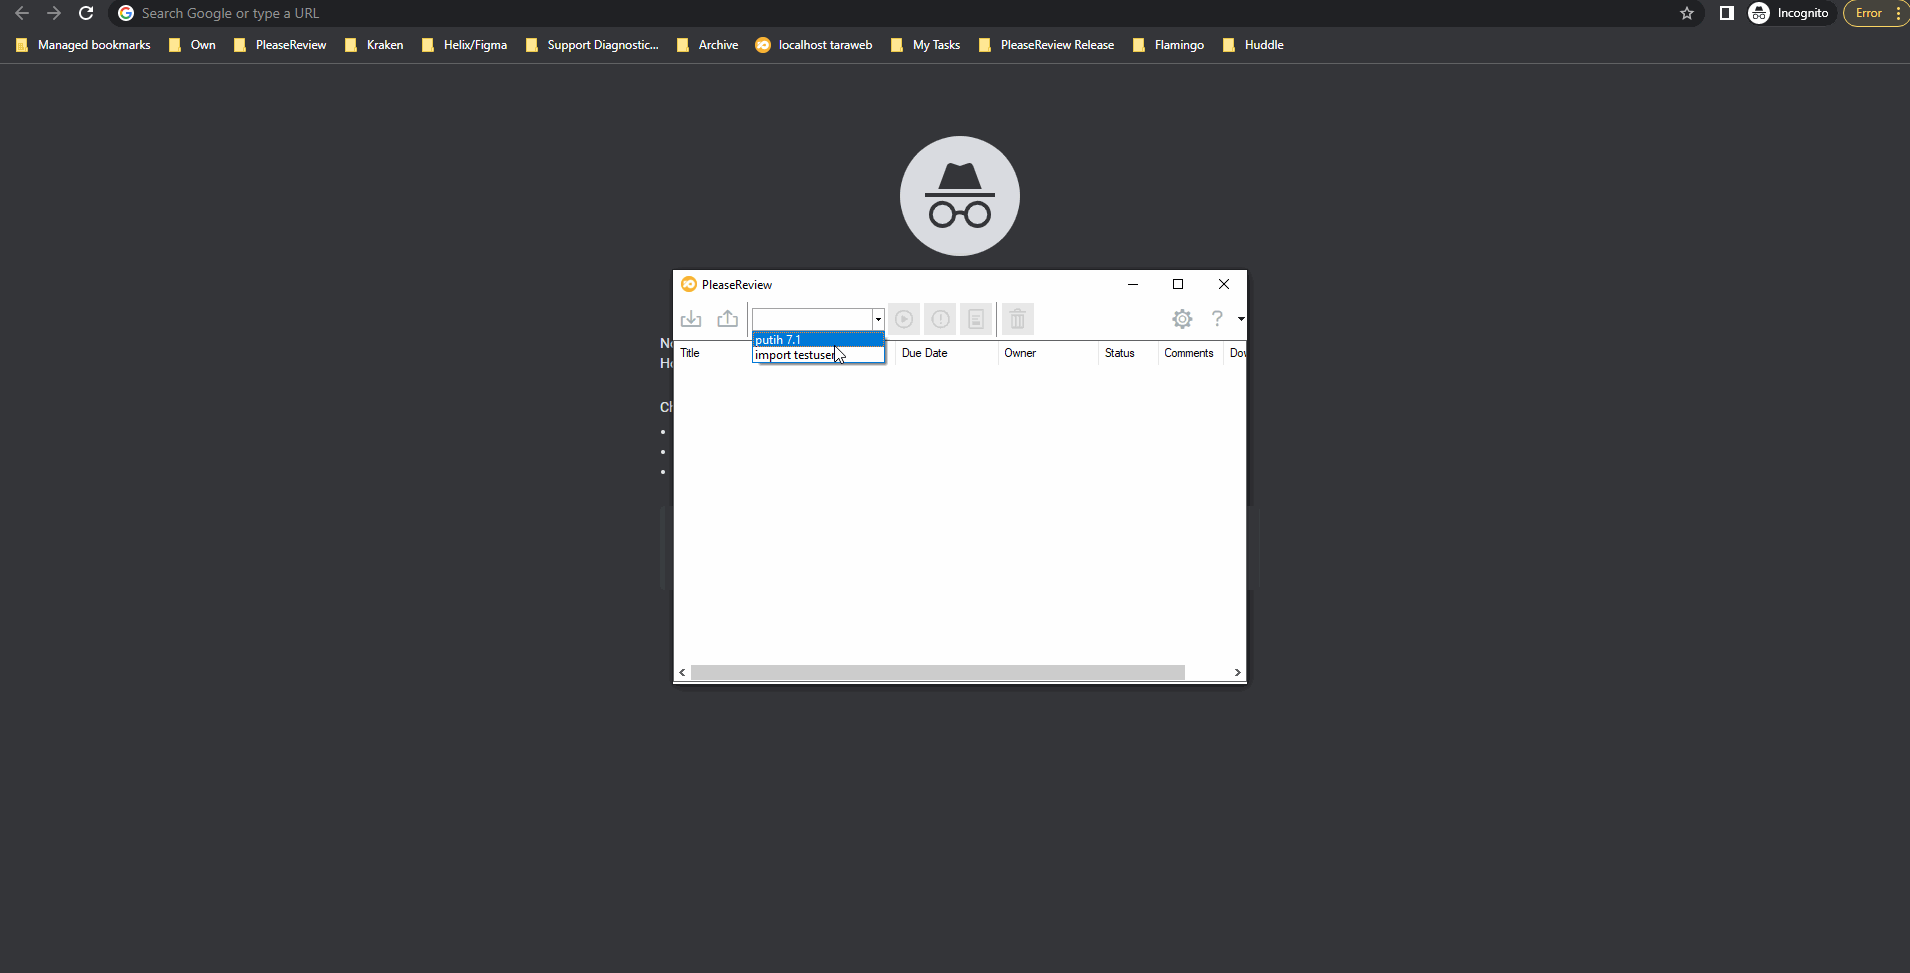This screenshot has width=1910, height=973.
Task: Click the download/import icon in PleaseReview toolbar
Action: [x=691, y=319]
